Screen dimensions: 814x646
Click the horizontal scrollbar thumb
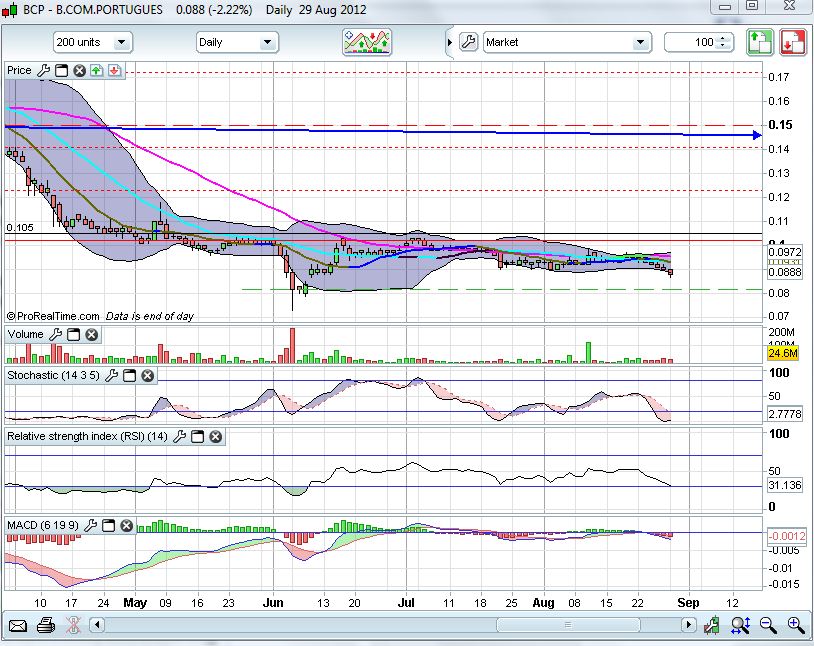568,625
